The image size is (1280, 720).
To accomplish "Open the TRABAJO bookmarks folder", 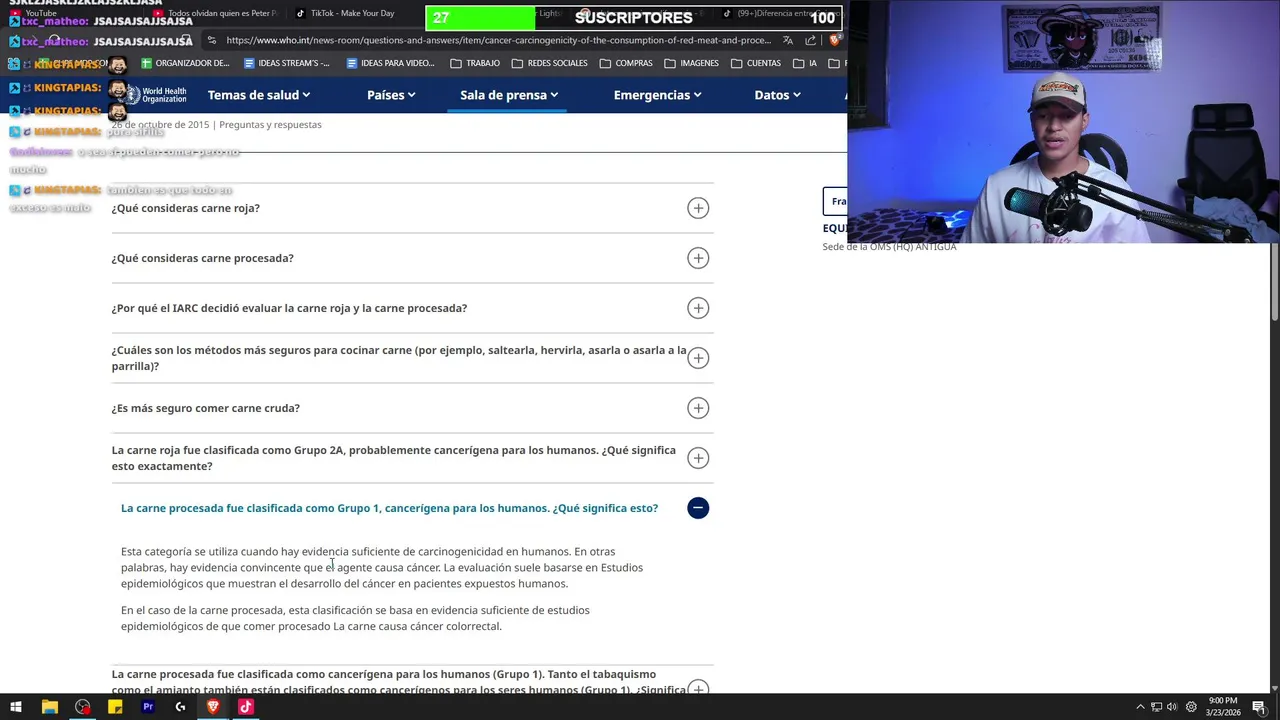I will (475, 63).
